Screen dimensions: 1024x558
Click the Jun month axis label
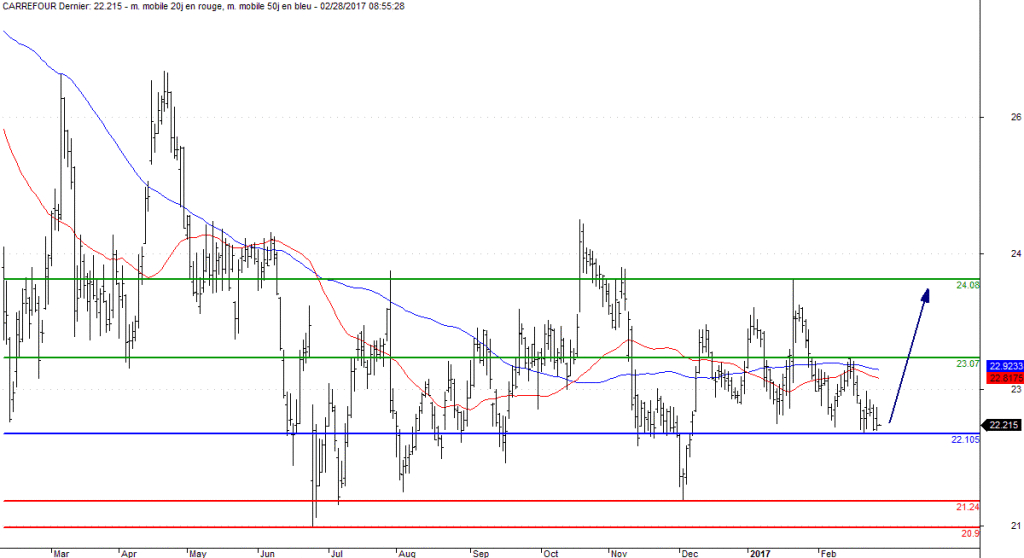point(268,553)
